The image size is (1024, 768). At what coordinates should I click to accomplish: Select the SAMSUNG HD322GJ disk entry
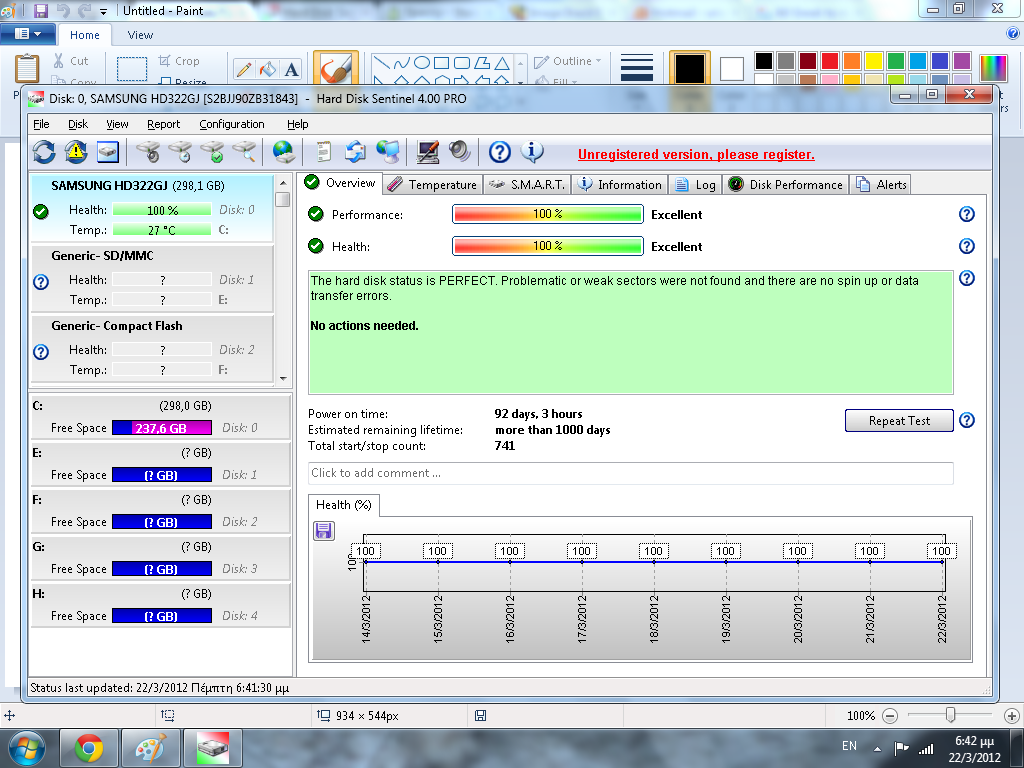click(152, 208)
